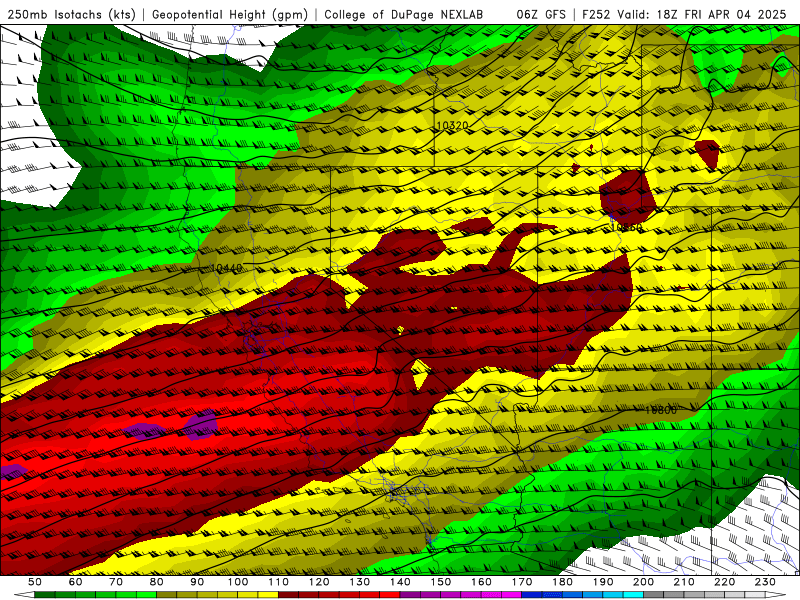Click the 150 value on the color scale
Image resolution: width=800 pixels, height=600 pixels.
(441, 582)
